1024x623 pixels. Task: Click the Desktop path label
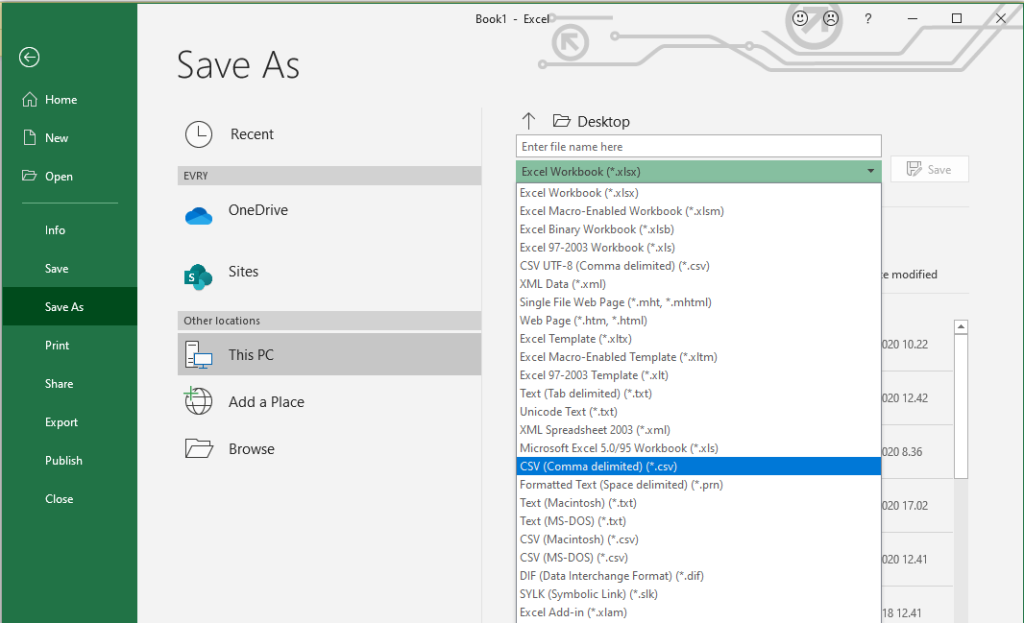603,121
